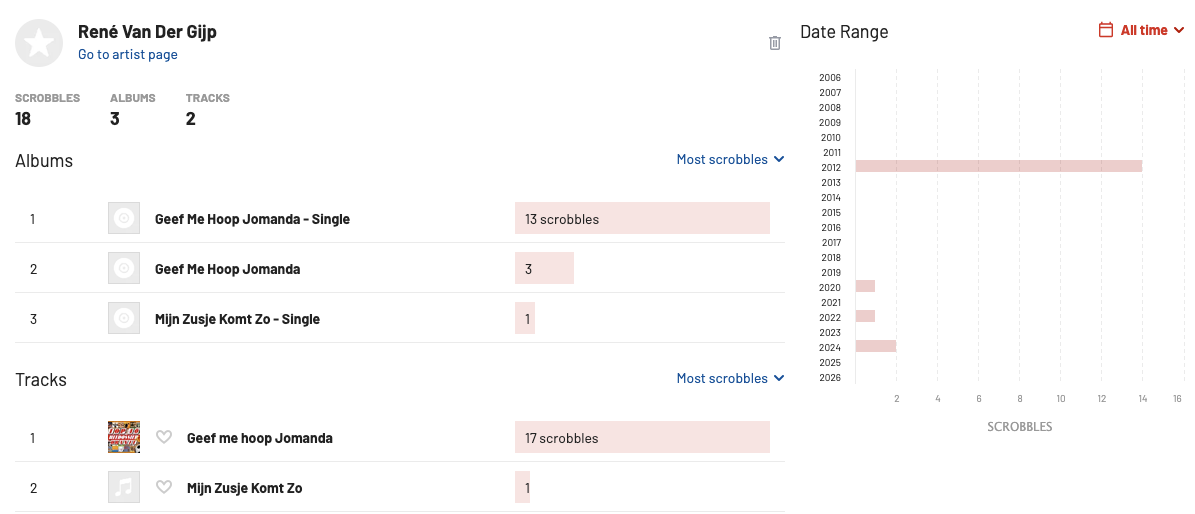Click album art for Geef Me Hoop Jomanda - Single
The height and width of the screenshot is (514, 1195).
click(x=124, y=219)
